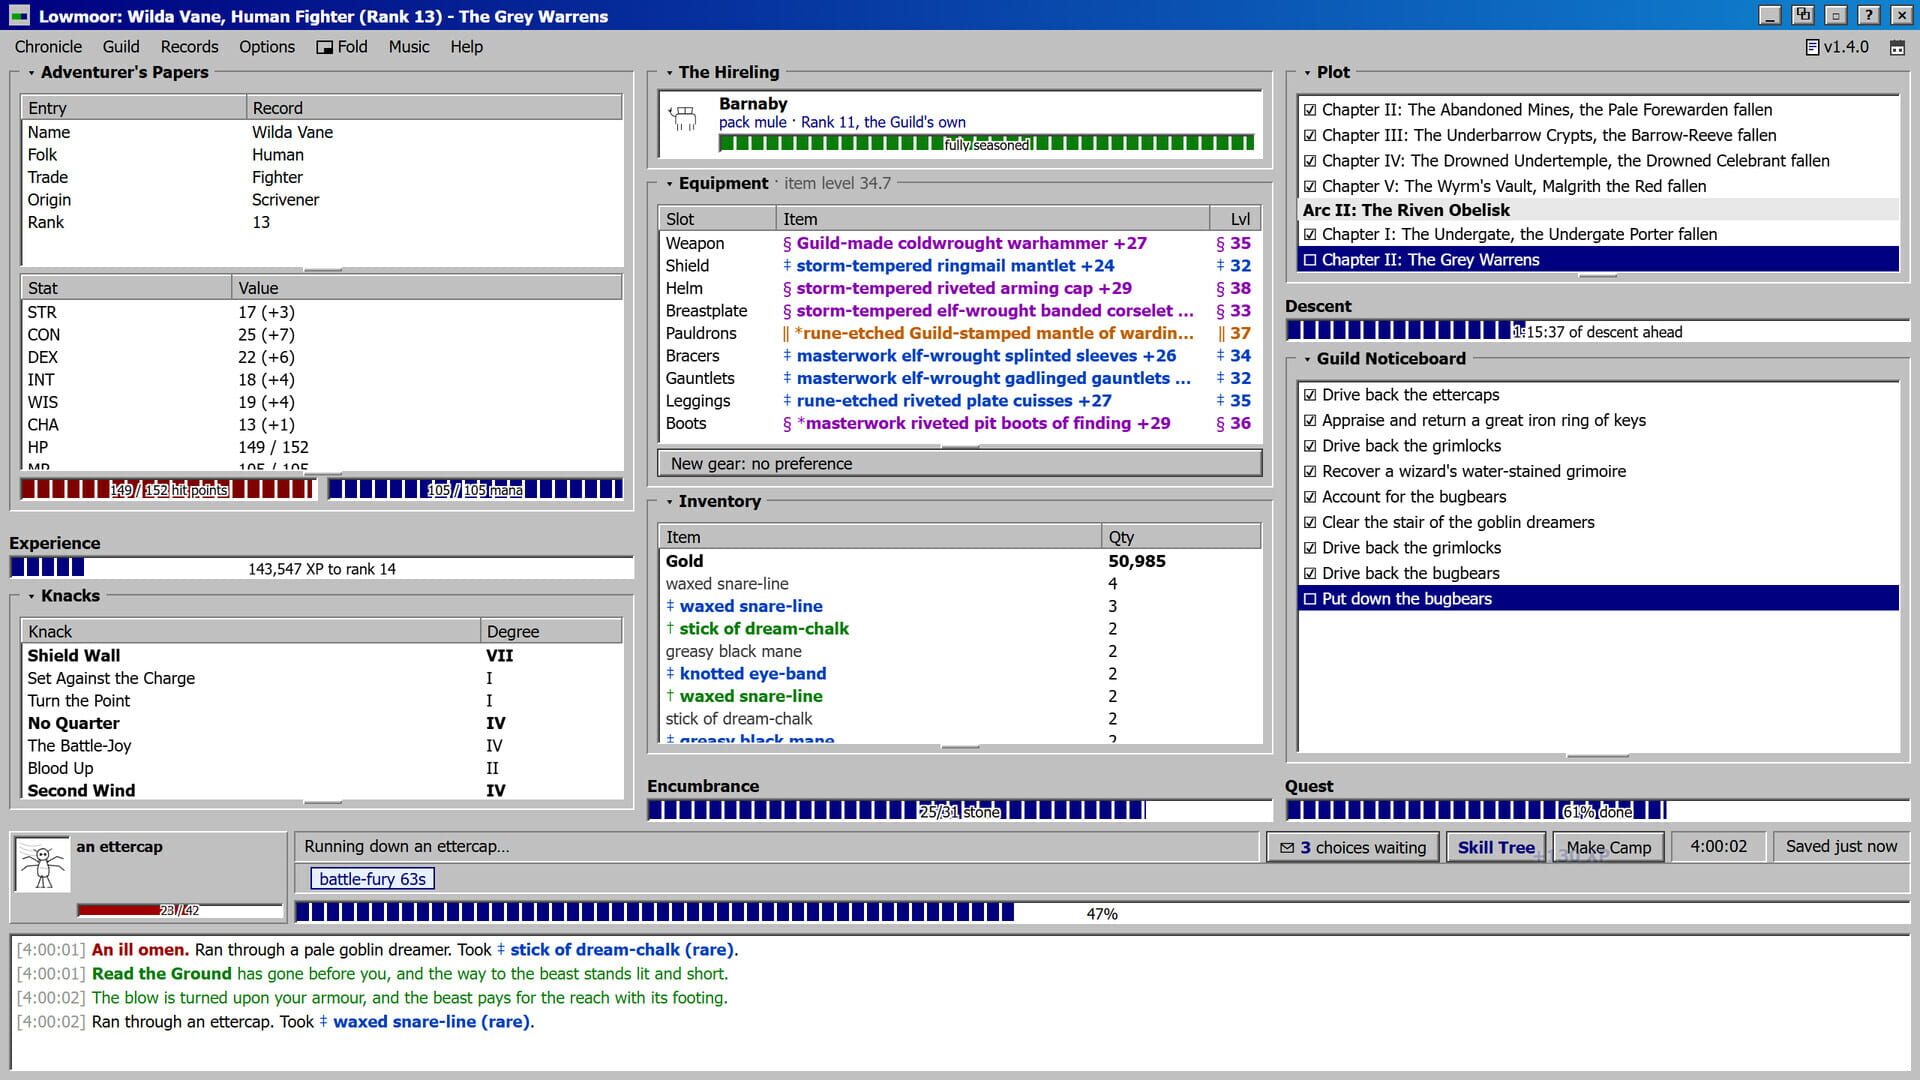Open the New gear preference dropdown

(x=959, y=464)
